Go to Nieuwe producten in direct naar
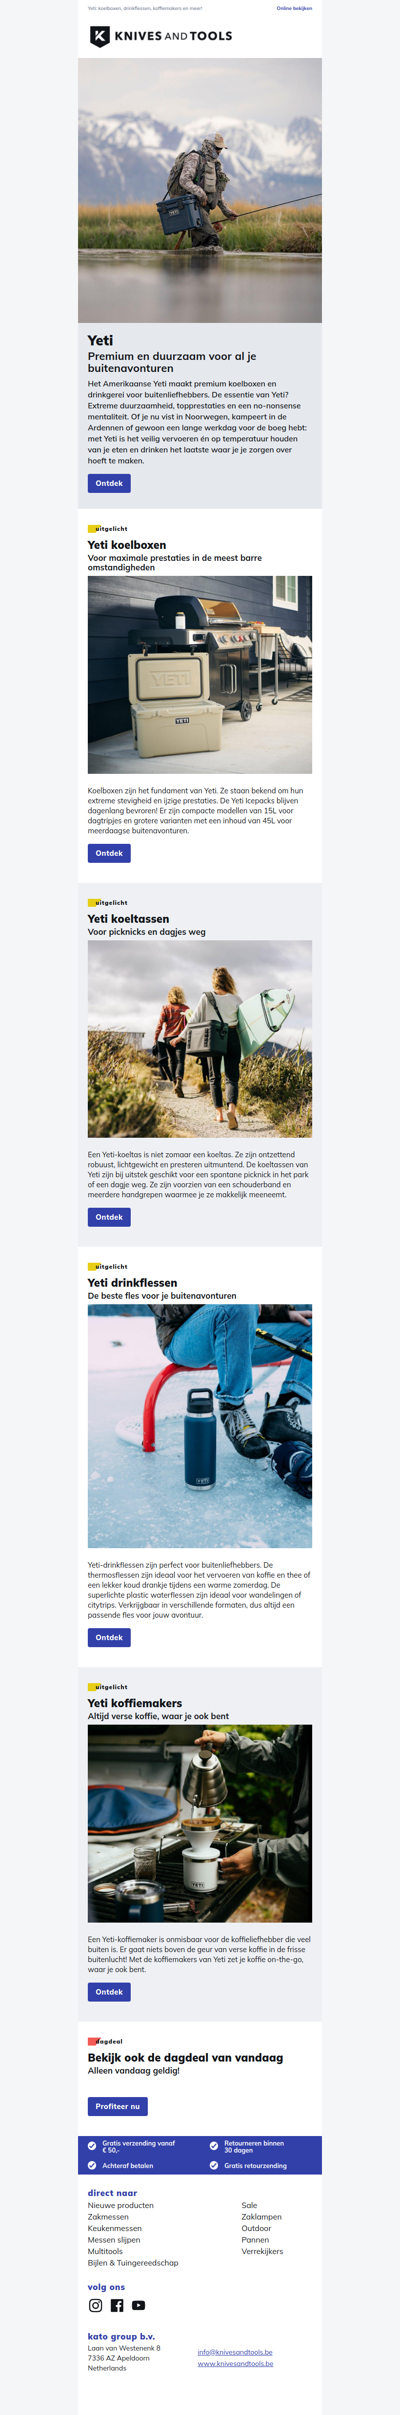 tap(121, 2205)
